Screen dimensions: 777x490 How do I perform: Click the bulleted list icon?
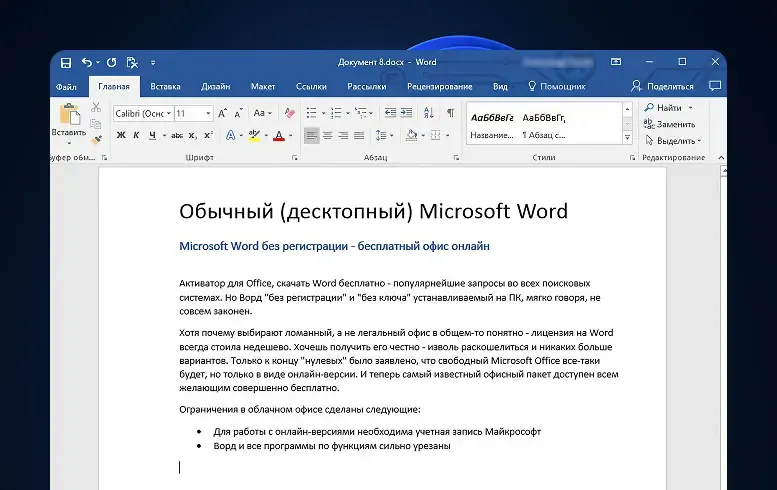tap(311, 113)
